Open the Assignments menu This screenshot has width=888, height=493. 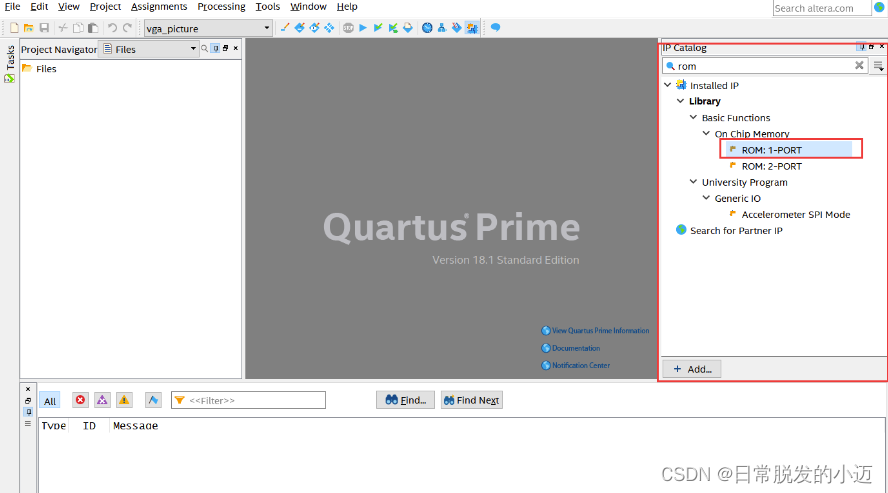[159, 7]
